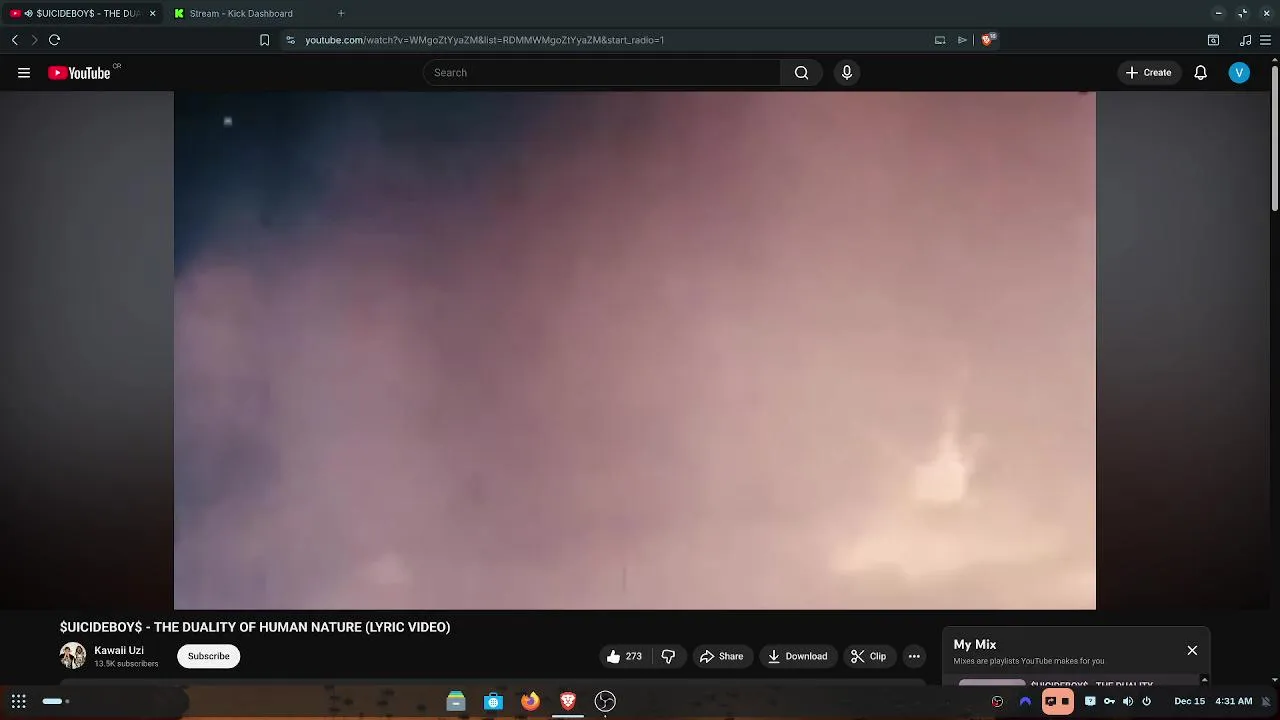The width and height of the screenshot is (1280, 720).
Task: Open YouTube notifications bell
Action: 1200,73
